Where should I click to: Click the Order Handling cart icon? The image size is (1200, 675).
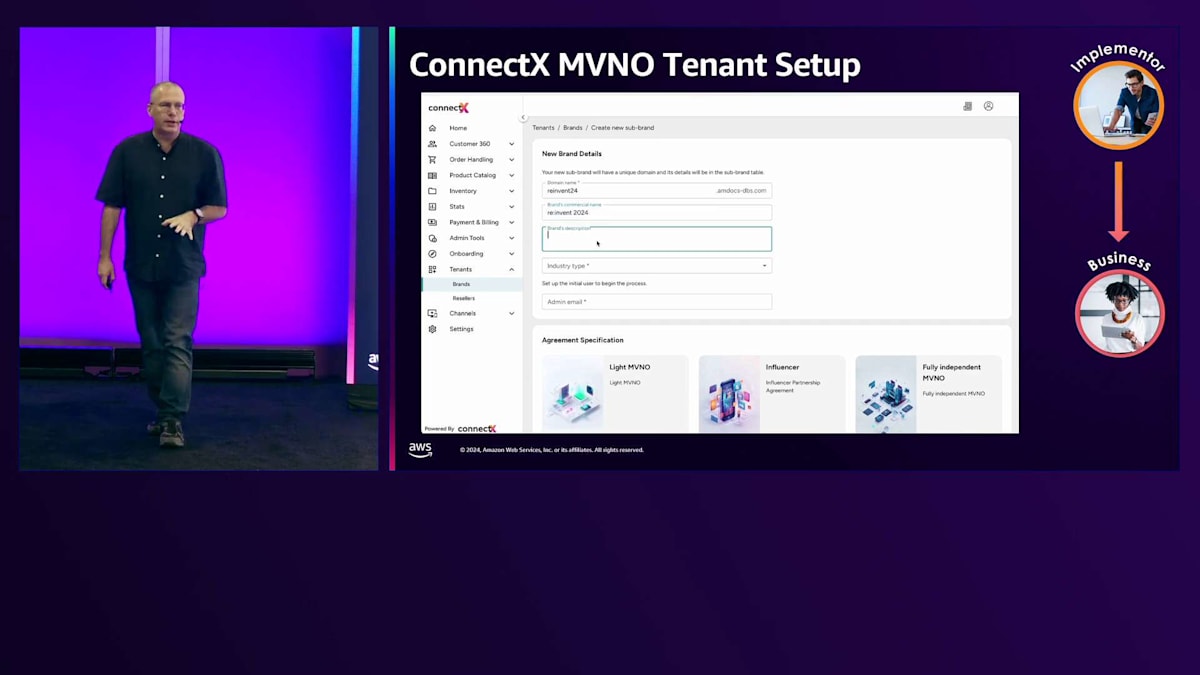432,159
